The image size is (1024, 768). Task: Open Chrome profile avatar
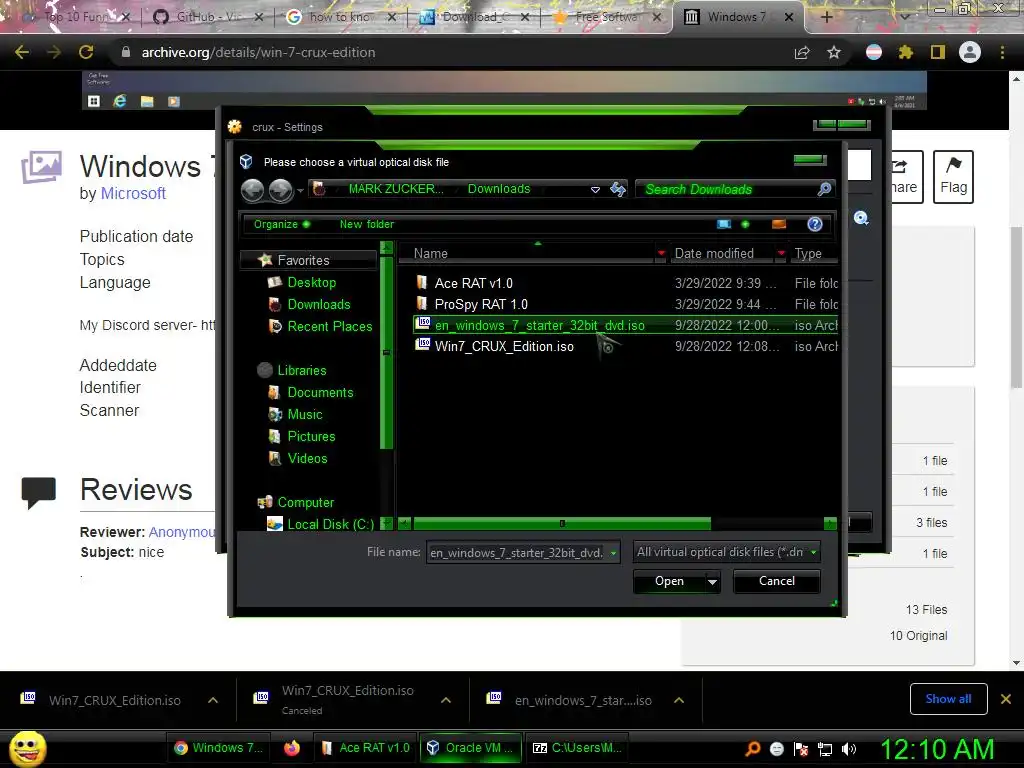970,52
